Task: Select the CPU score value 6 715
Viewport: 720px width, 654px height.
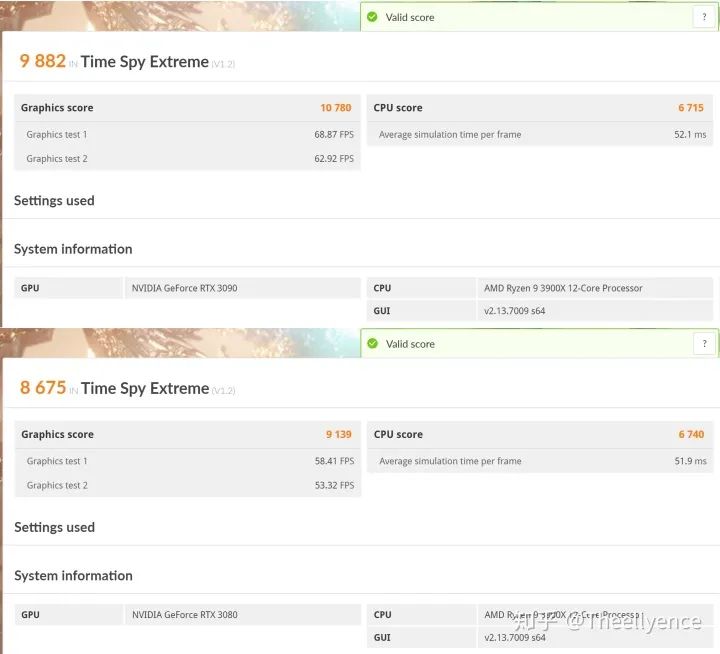Action: point(691,108)
